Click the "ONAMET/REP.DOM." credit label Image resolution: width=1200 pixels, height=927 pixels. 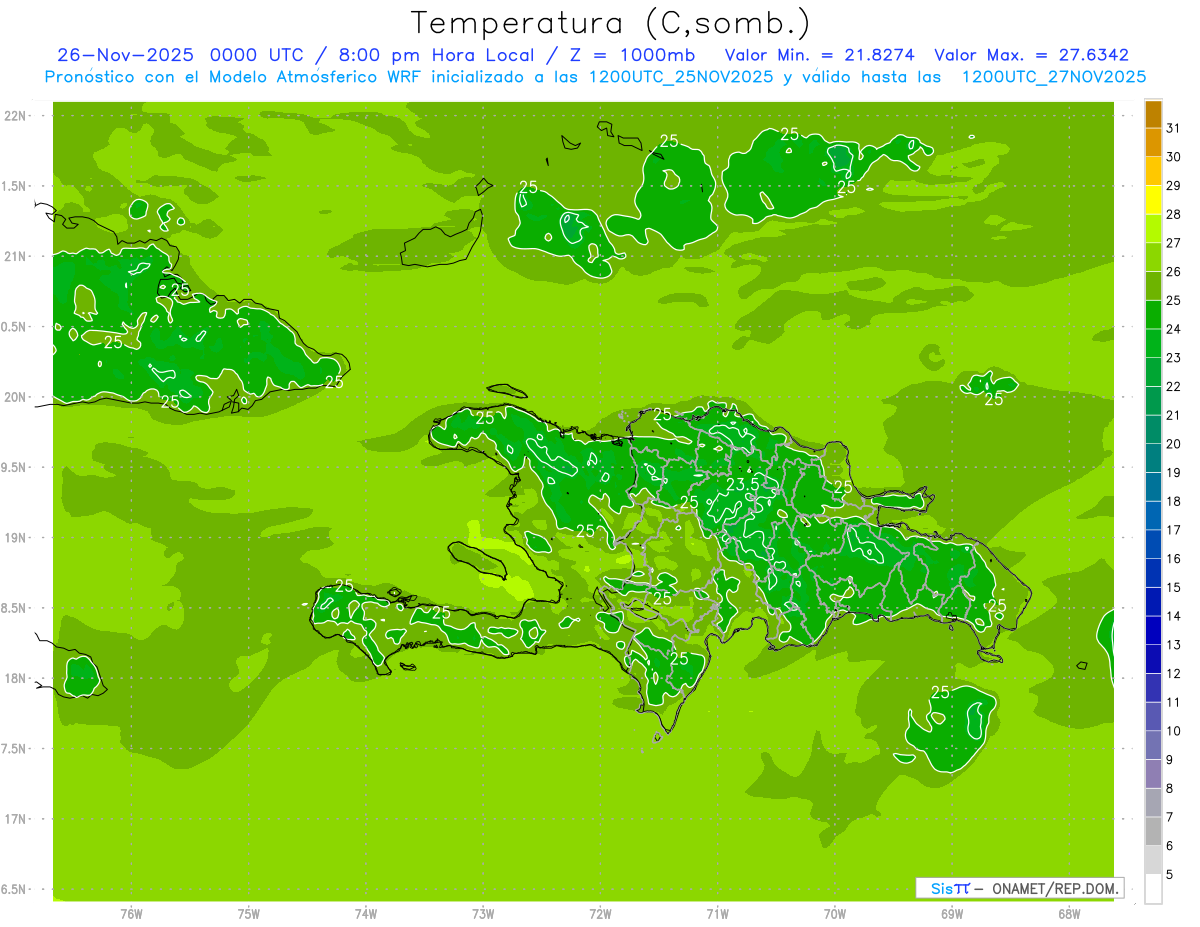coord(1055,888)
